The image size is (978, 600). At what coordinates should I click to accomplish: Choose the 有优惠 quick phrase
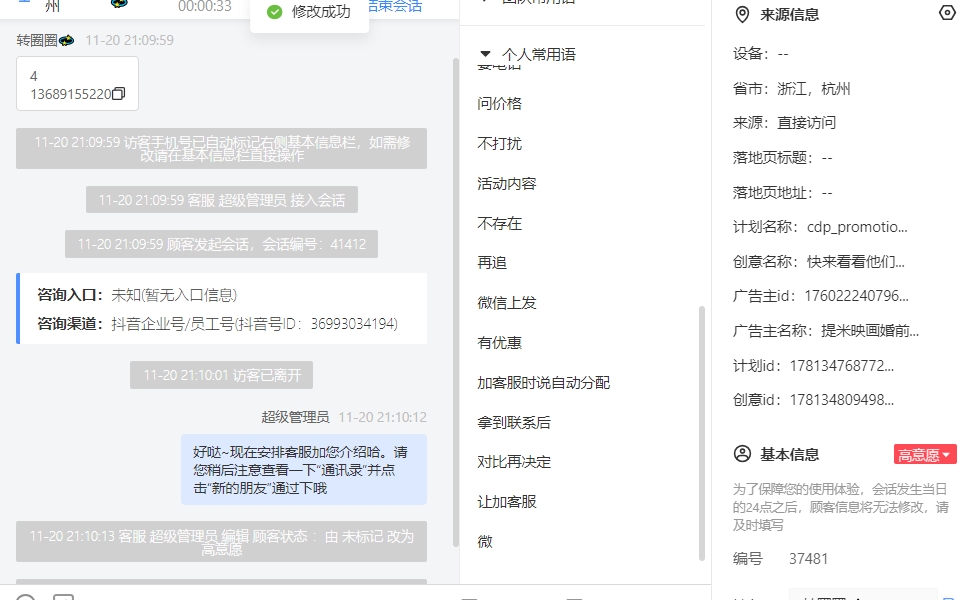click(x=500, y=343)
